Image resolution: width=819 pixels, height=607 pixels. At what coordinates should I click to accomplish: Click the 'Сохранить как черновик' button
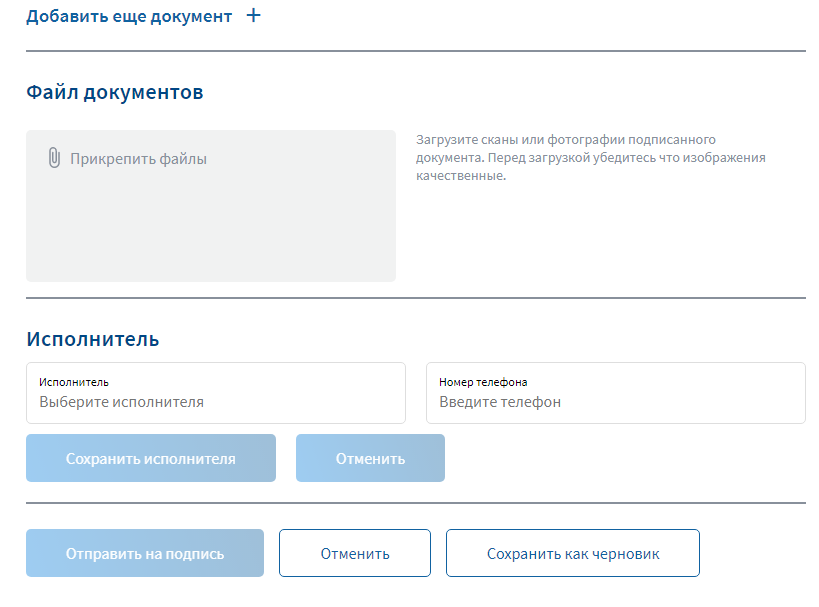572,553
